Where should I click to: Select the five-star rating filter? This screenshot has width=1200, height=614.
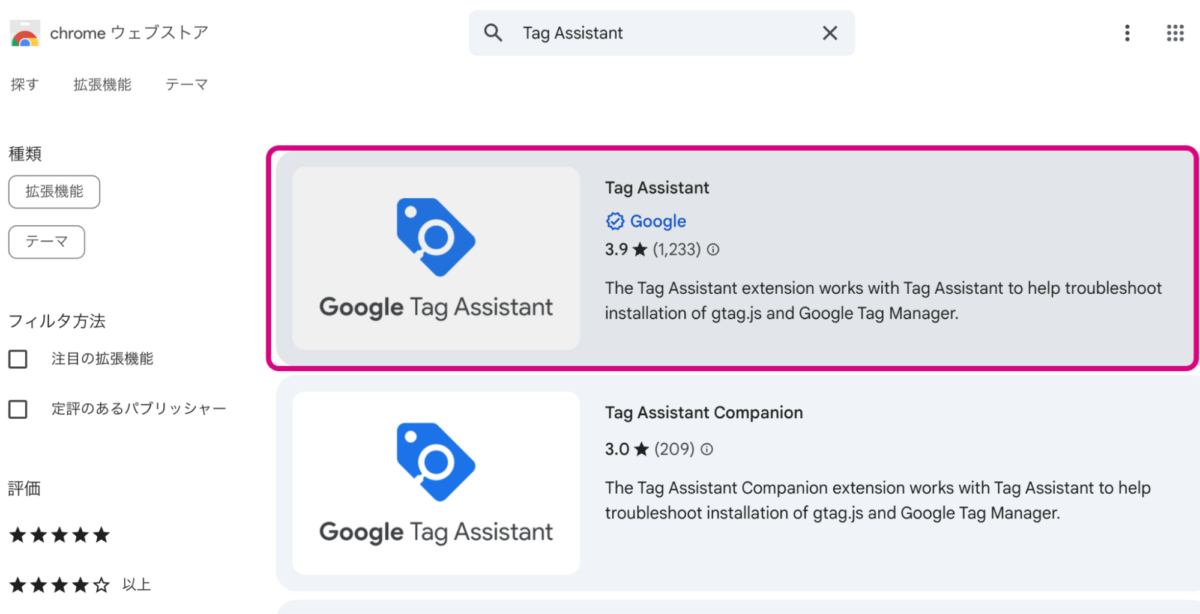point(59,535)
